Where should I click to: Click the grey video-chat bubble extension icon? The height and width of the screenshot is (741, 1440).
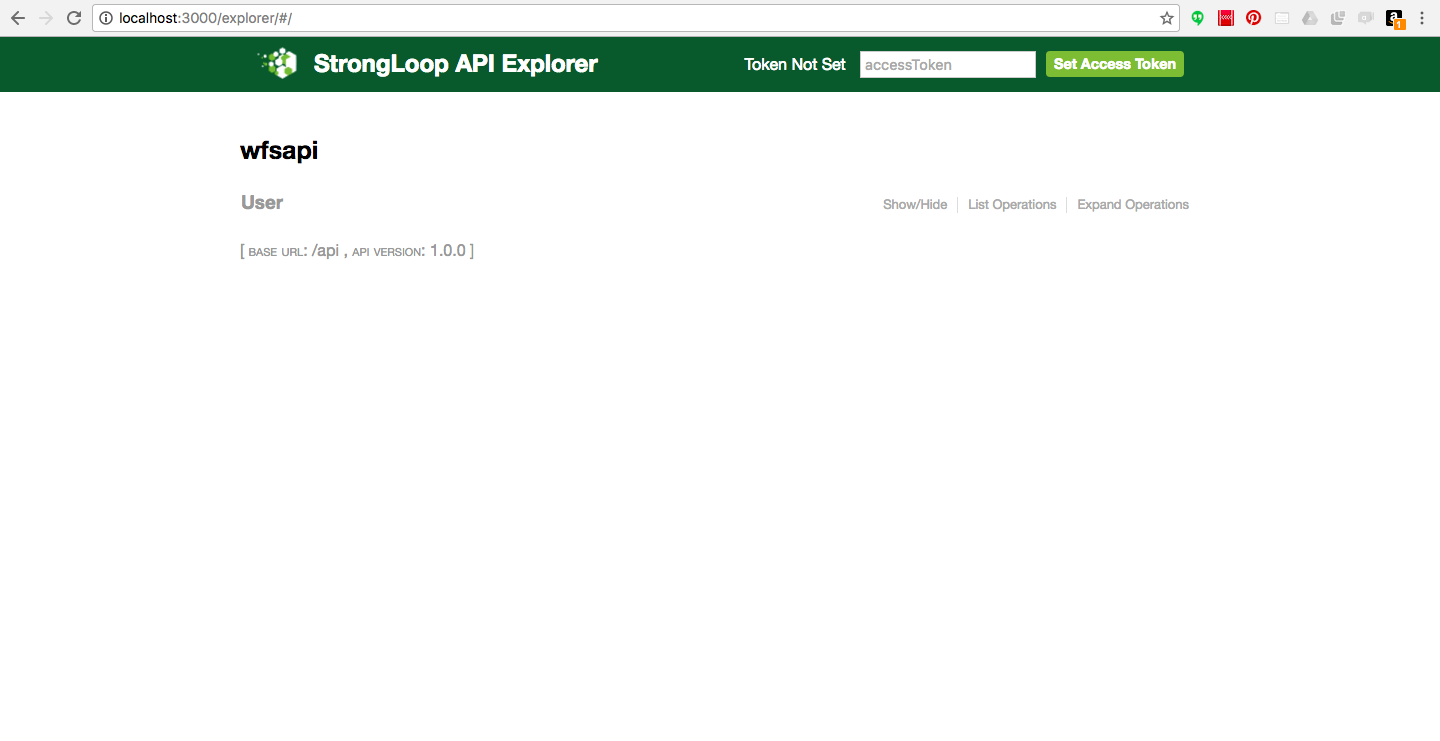pyautogui.click(x=1366, y=18)
